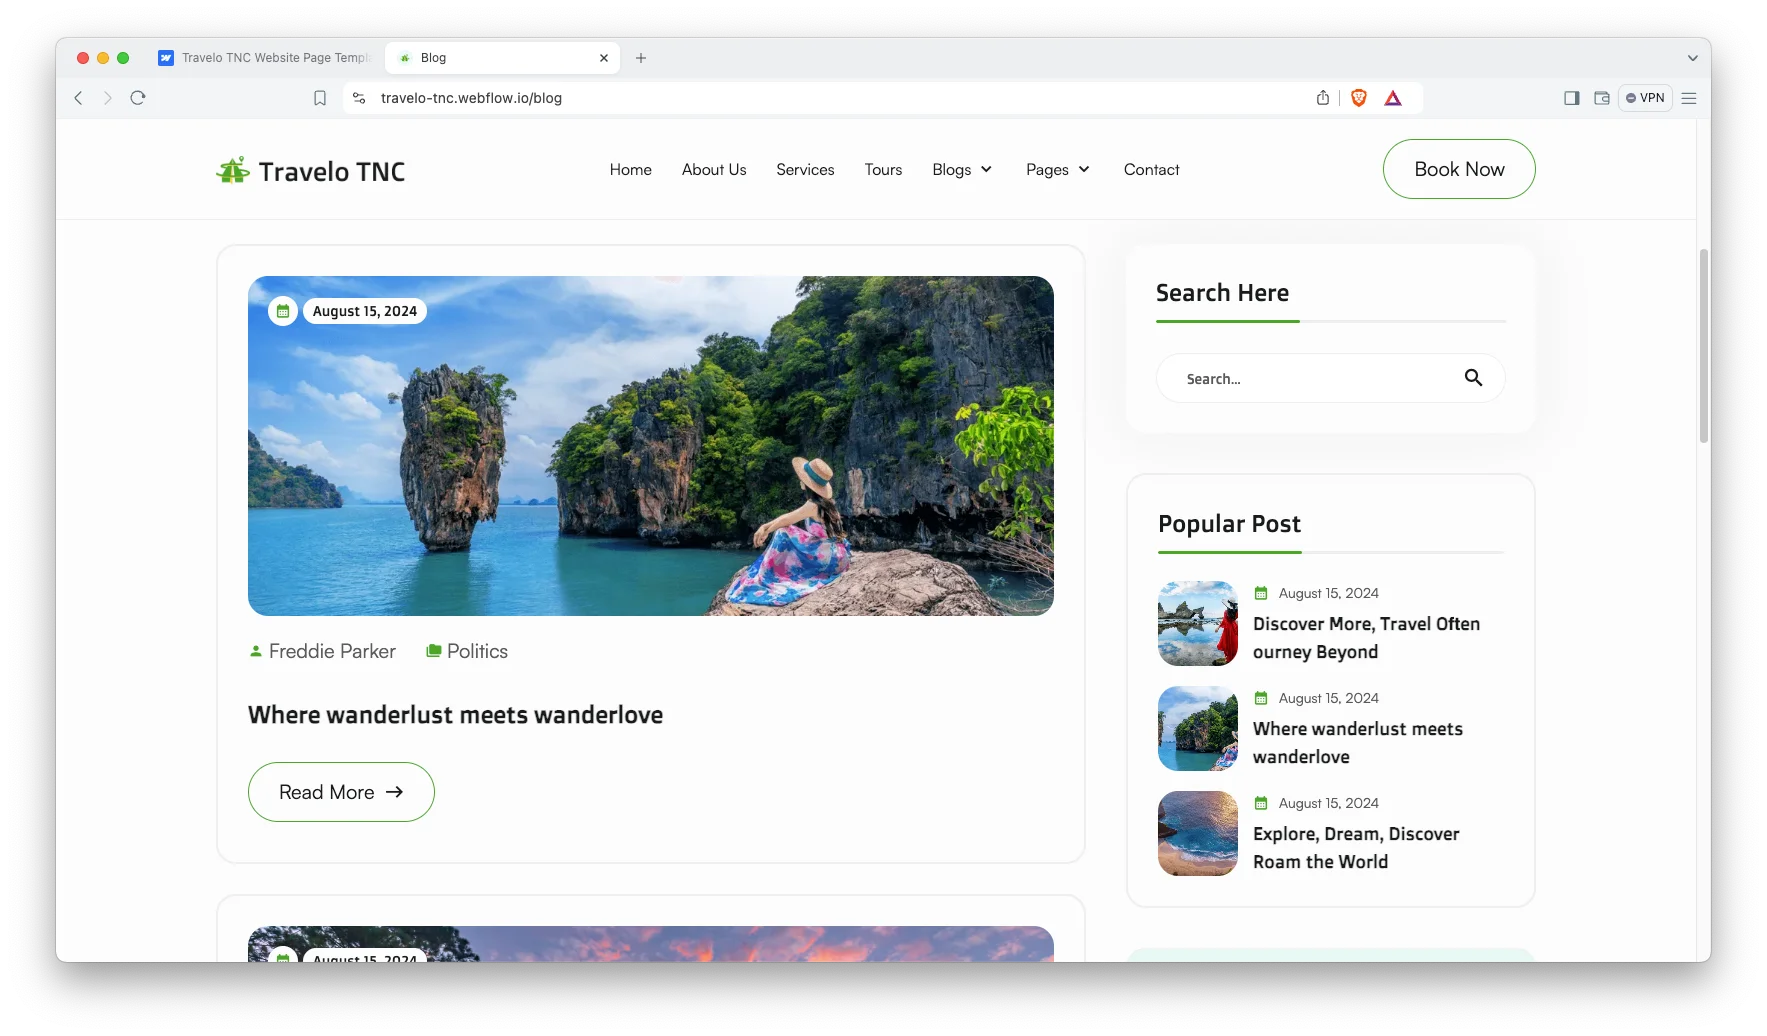
Task: Click calendar icon on featured post image
Action: coord(283,311)
